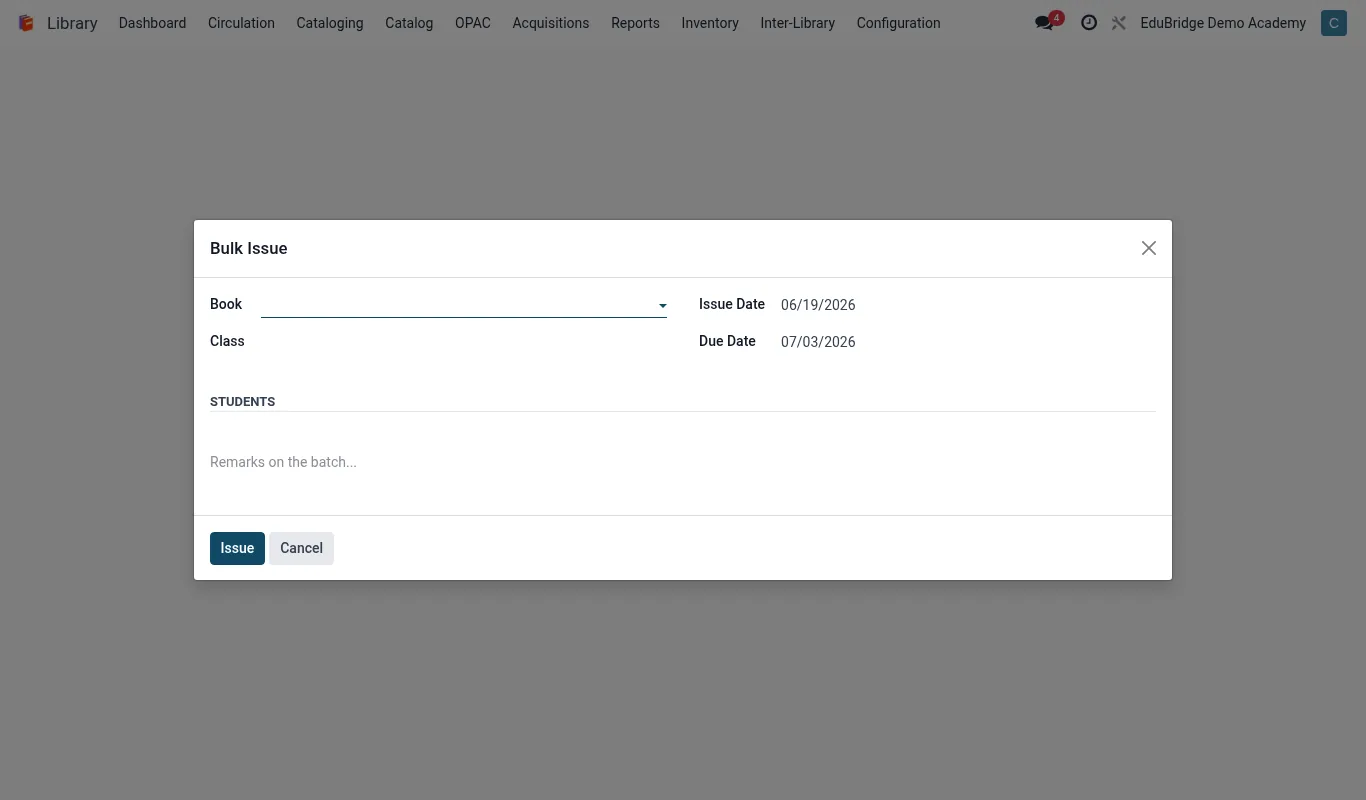Open the OPAC menu
The width and height of the screenshot is (1366, 800).
pos(473,23)
